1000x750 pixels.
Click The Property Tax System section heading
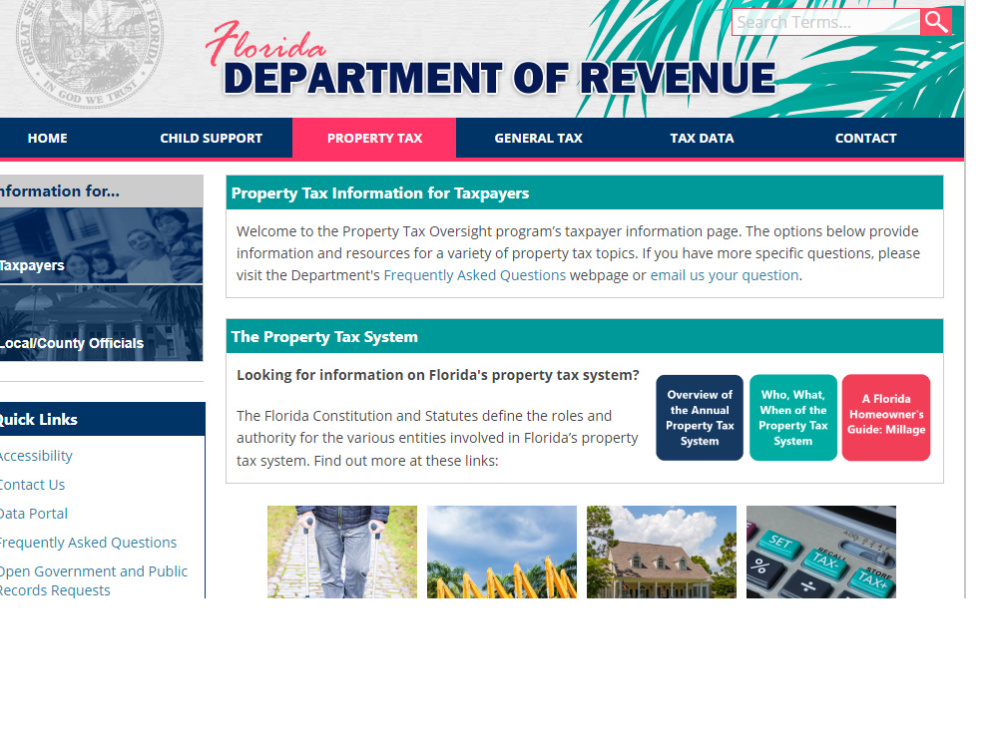pos(325,337)
